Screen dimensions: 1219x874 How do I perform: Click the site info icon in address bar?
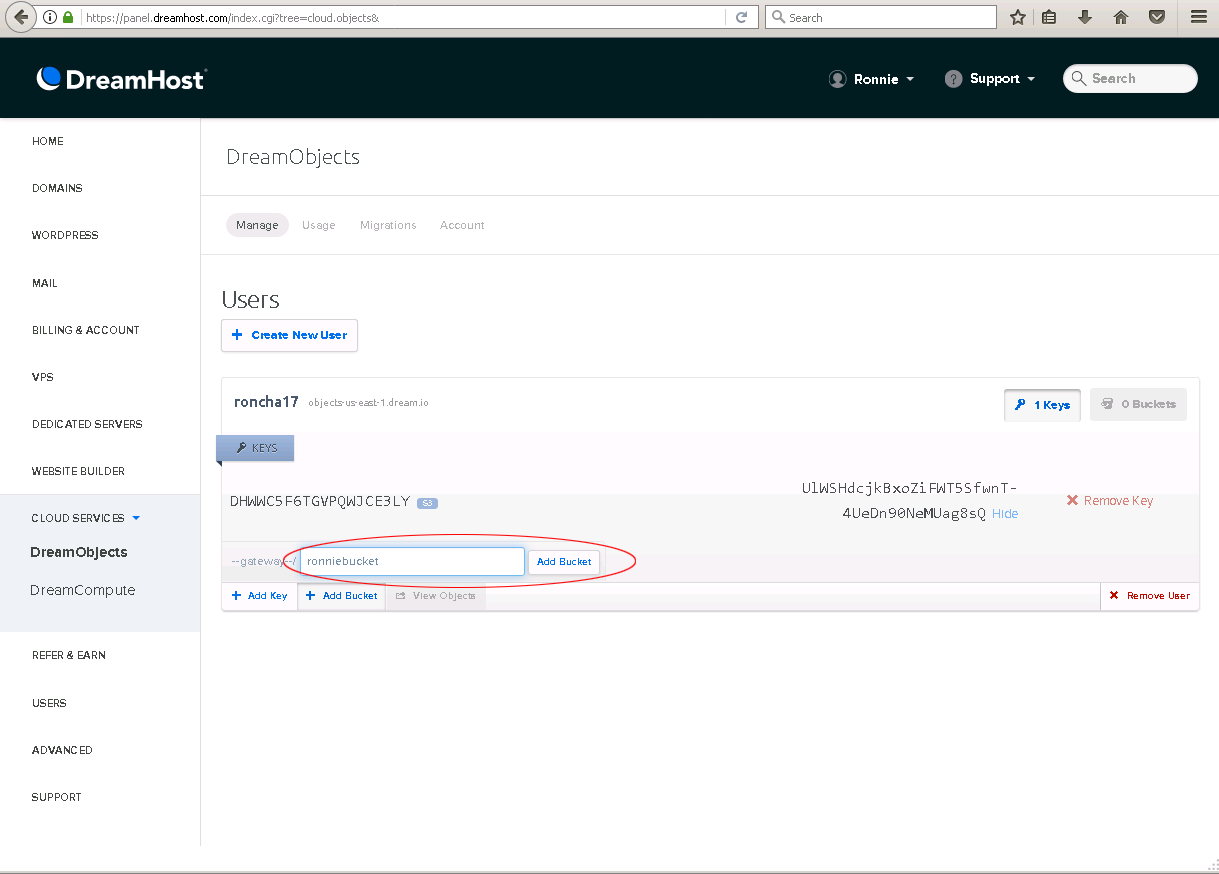click(x=50, y=17)
